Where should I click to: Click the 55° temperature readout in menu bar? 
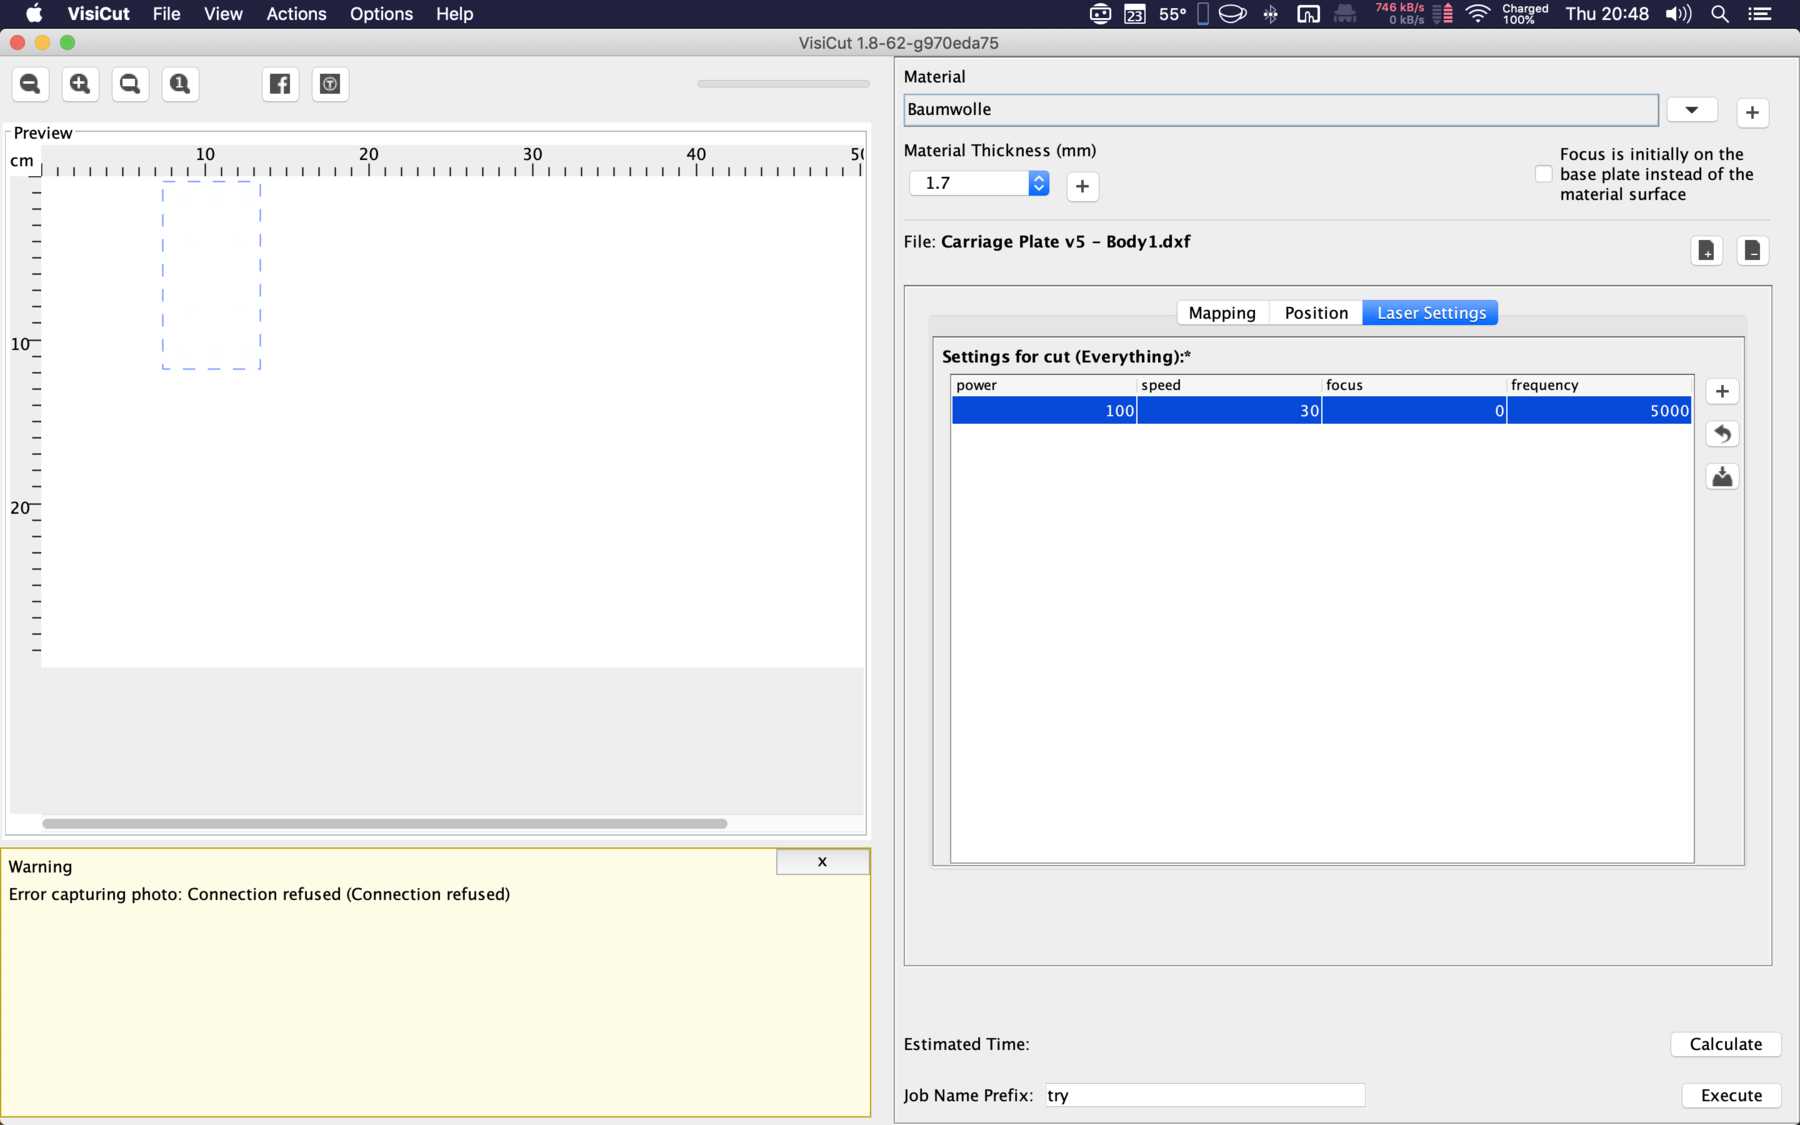click(1172, 14)
